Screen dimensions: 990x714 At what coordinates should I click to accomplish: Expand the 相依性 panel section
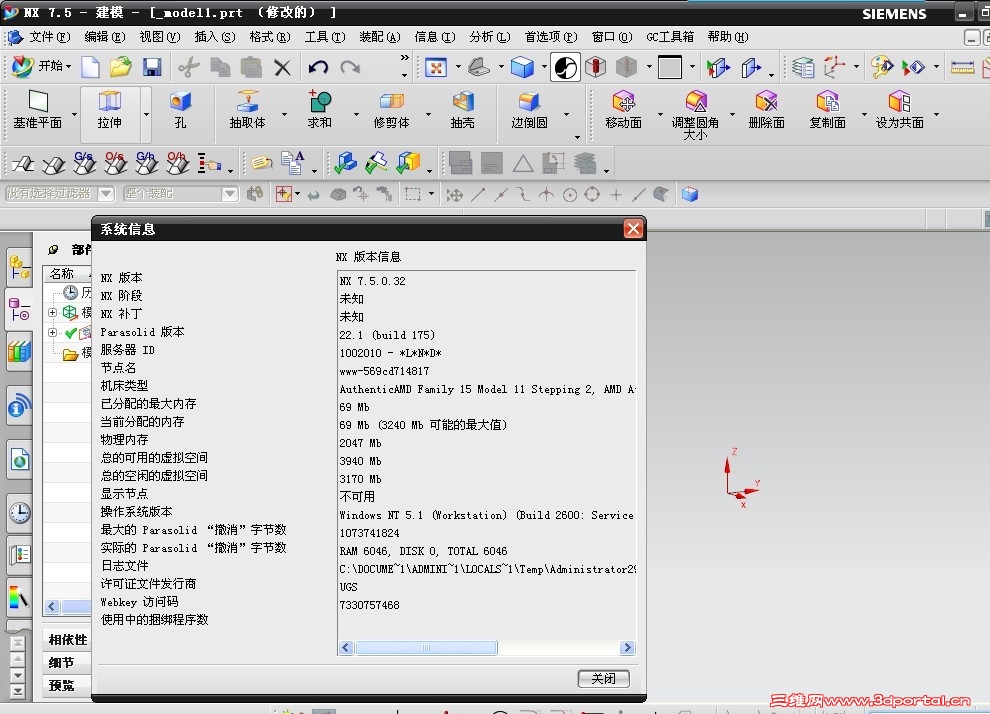click(x=68, y=640)
